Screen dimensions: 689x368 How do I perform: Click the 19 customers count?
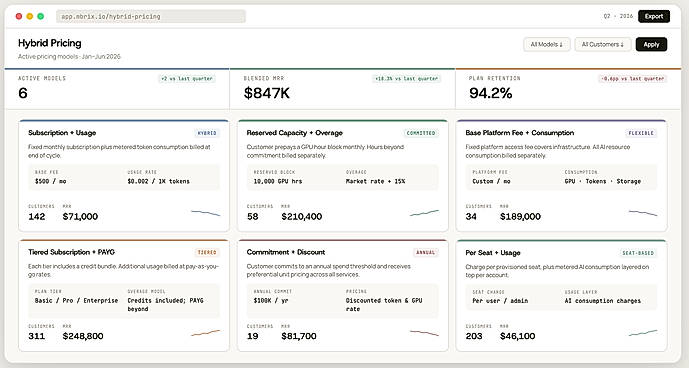(x=253, y=336)
